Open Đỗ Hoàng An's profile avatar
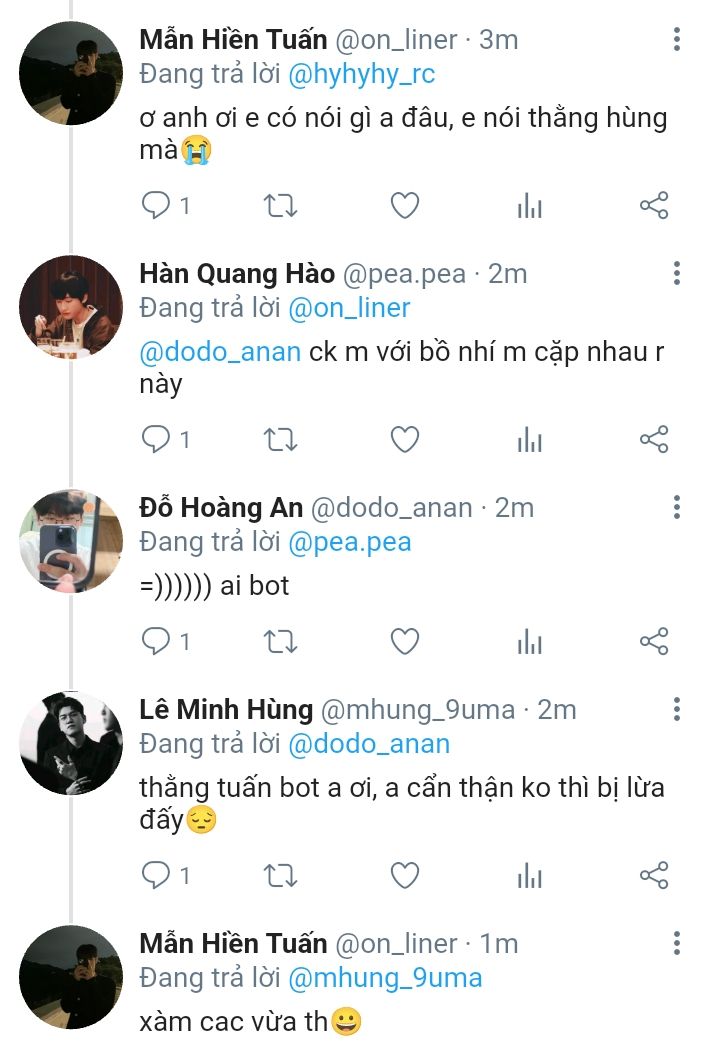This screenshot has height=1048, width=719. pos(71,541)
